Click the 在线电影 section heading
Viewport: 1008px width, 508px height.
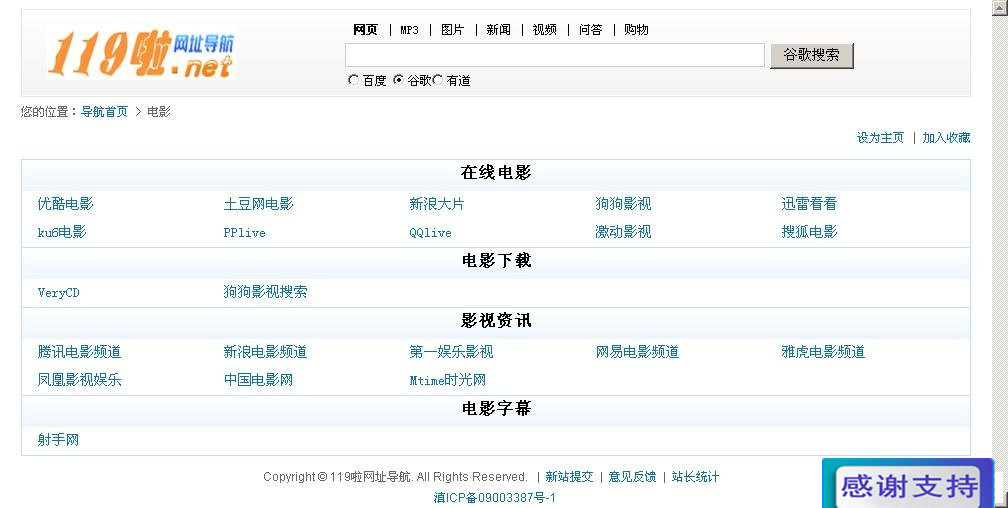[x=496, y=172]
